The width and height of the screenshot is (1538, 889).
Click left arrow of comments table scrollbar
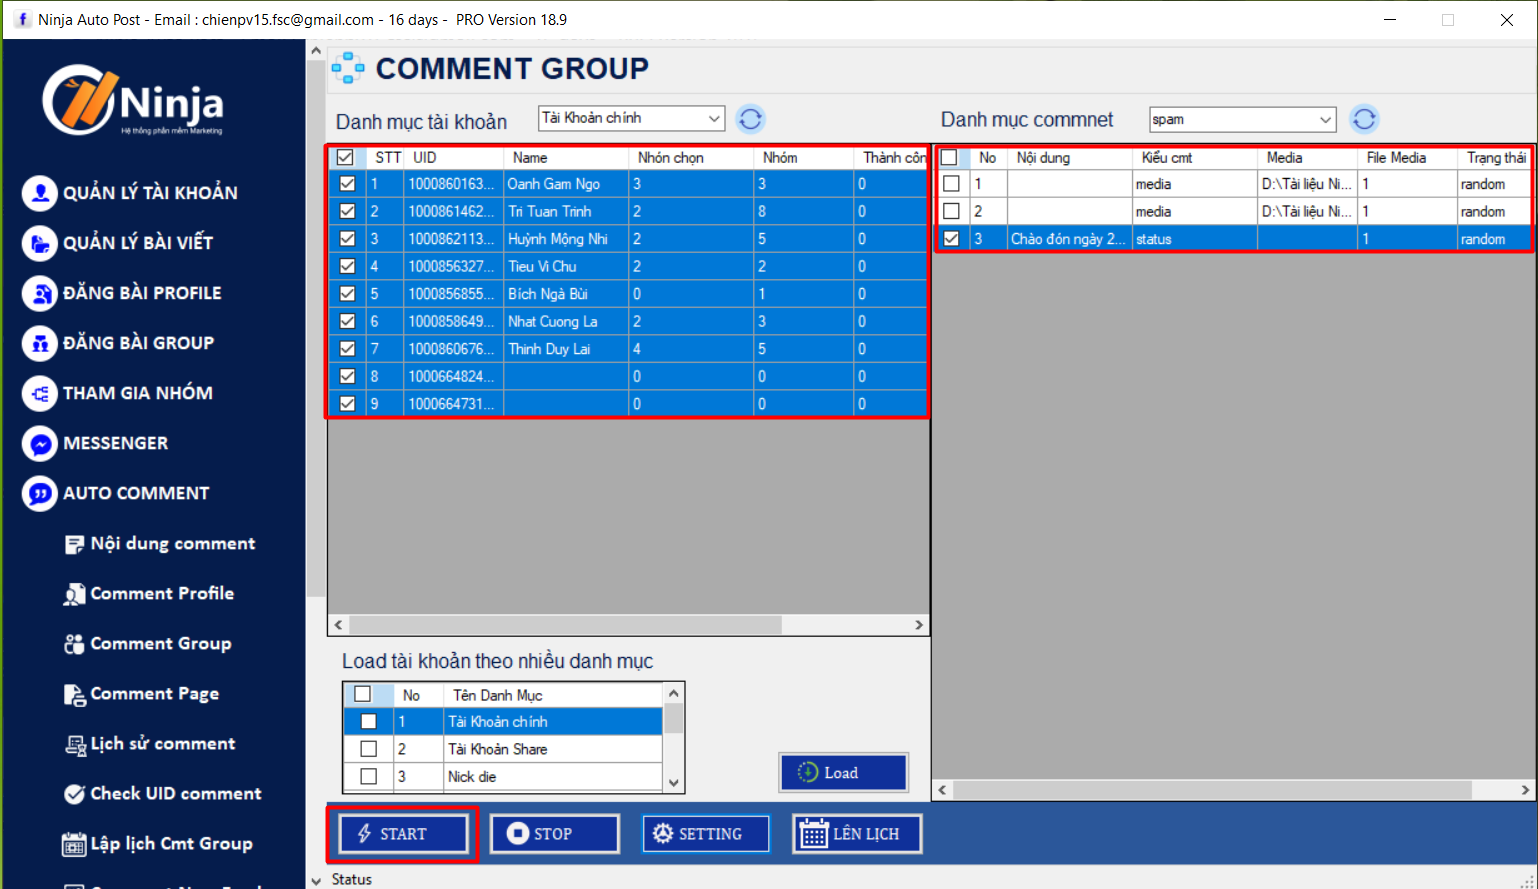(942, 790)
